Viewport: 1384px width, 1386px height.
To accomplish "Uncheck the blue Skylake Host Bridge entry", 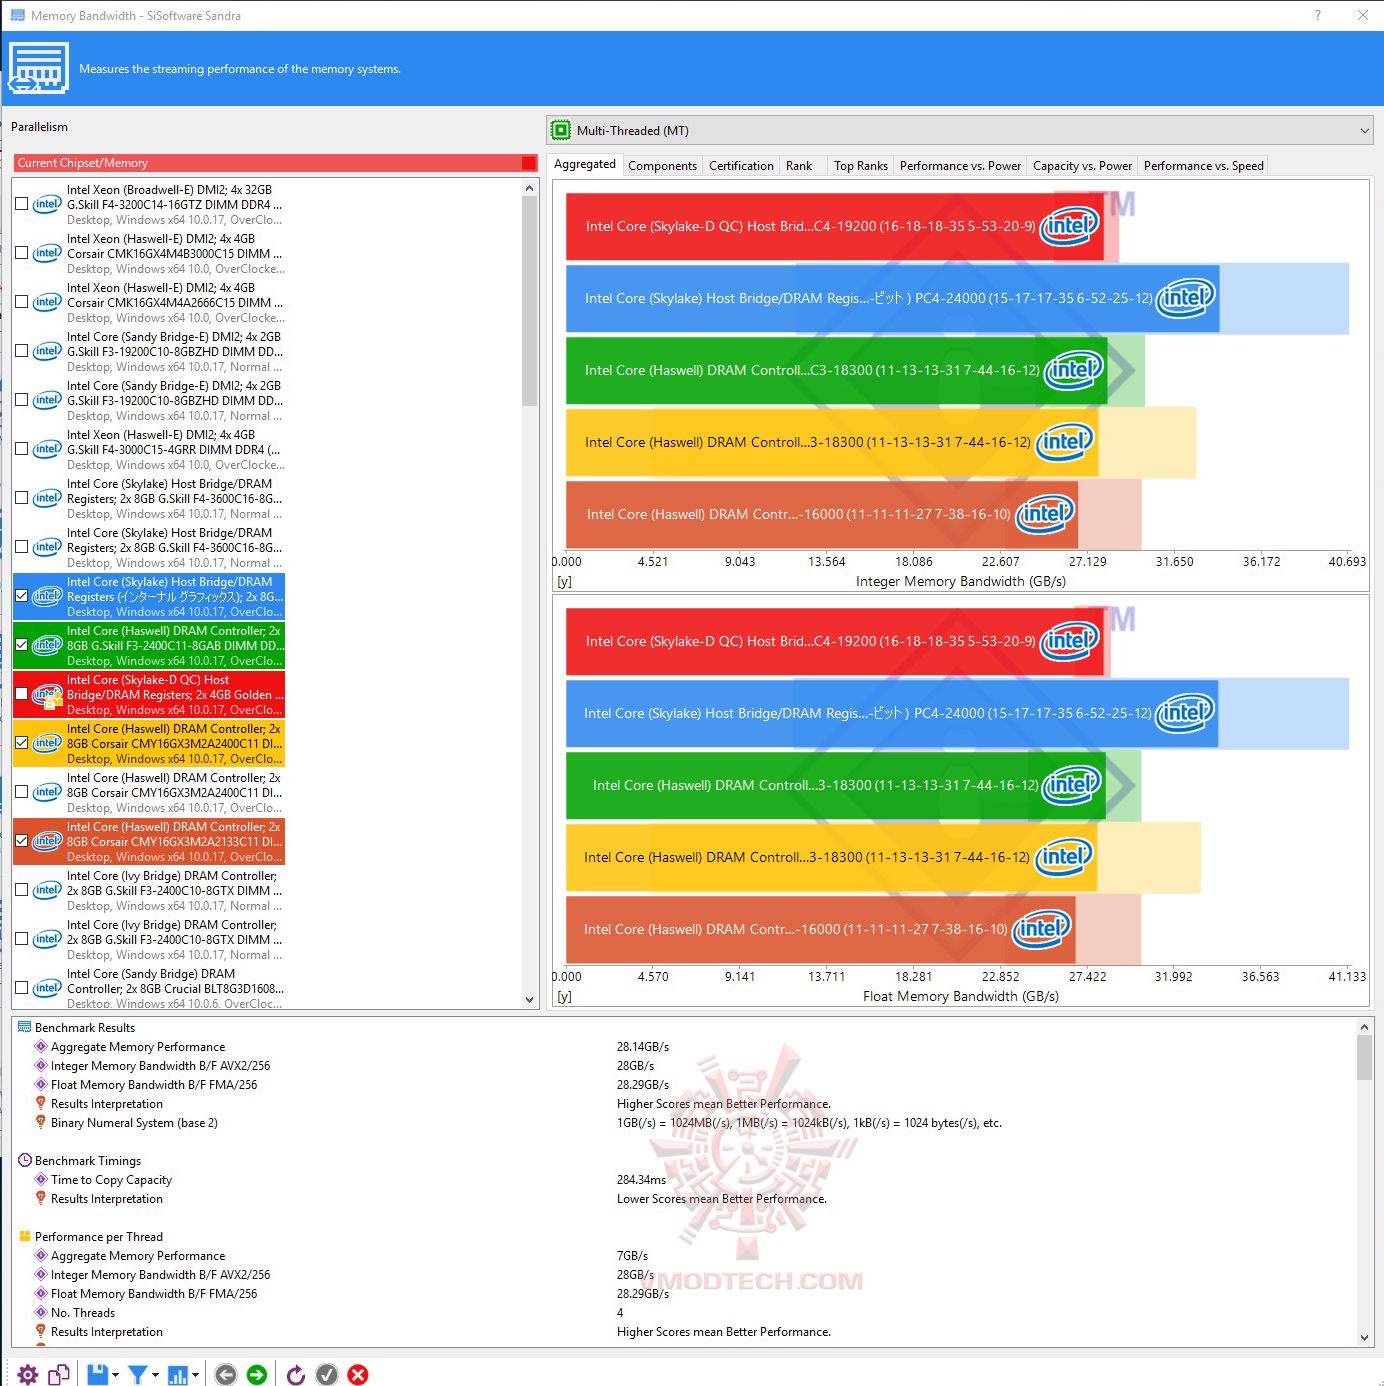I will 21,596.
